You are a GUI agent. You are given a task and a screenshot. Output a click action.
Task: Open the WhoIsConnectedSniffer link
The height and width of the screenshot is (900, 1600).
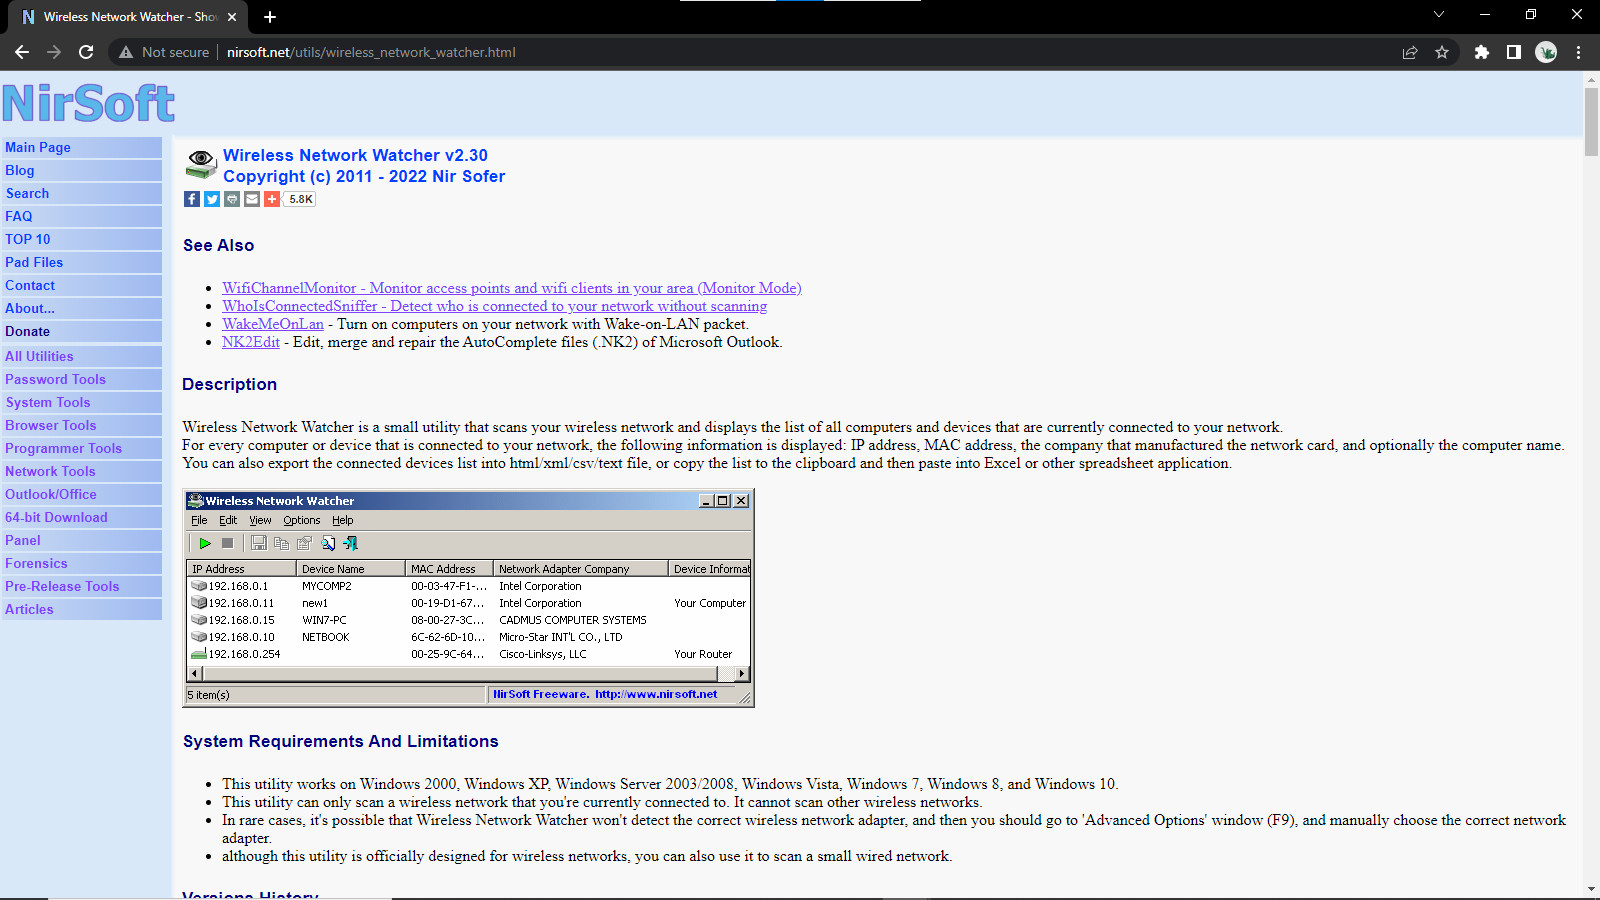click(x=494, y=306)
